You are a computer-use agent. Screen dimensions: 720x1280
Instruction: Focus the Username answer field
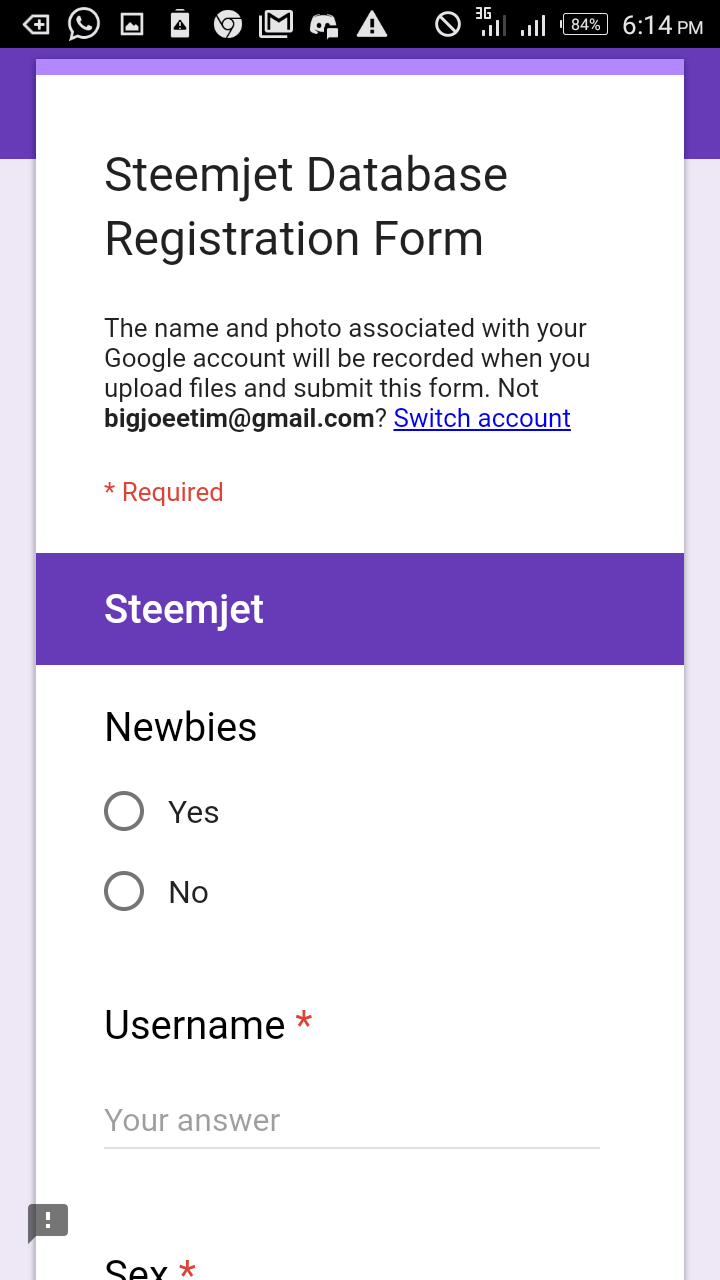352,1121
